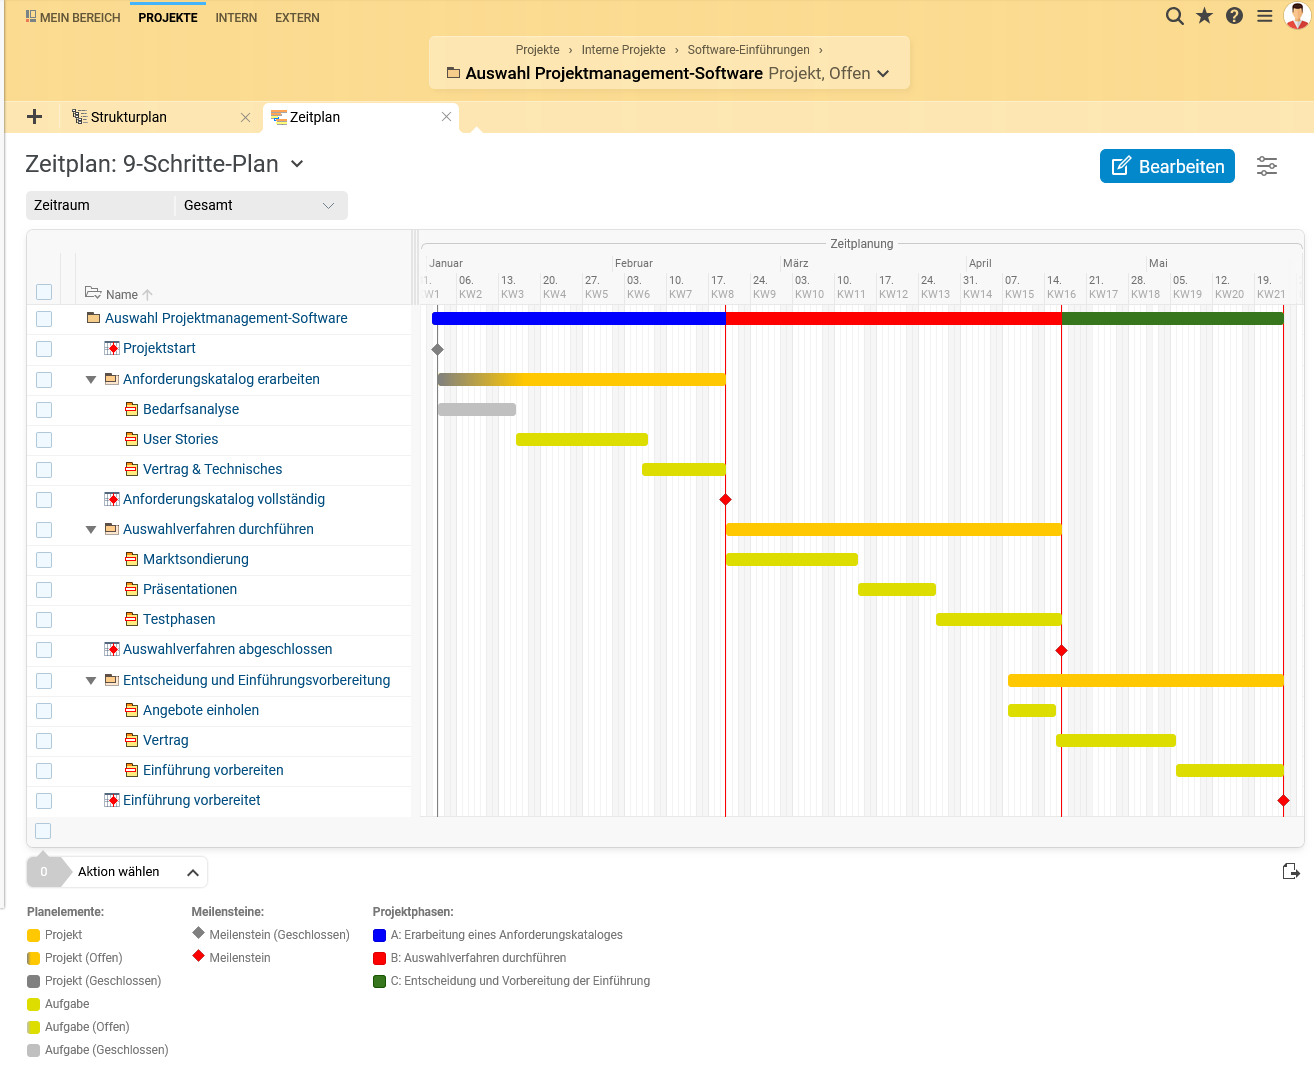Open the Marktsondierung task link
The width and height of the screenshot is (1315, 1065).
(x=196, y=559)
